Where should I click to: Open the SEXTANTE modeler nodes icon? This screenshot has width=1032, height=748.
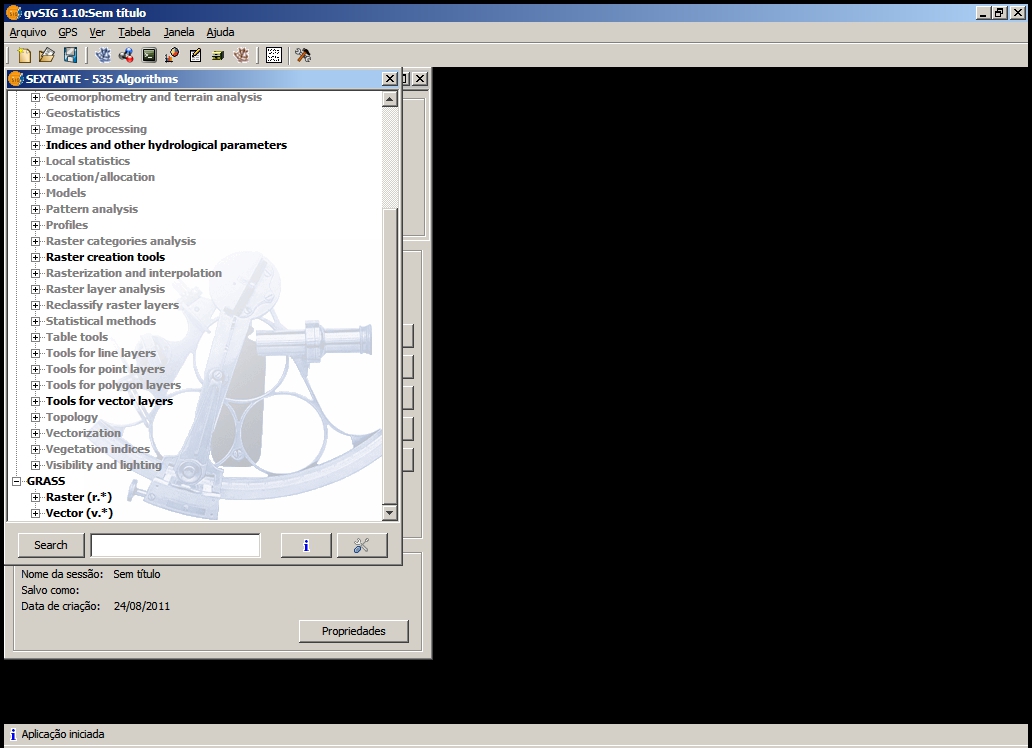coord(126,55)
